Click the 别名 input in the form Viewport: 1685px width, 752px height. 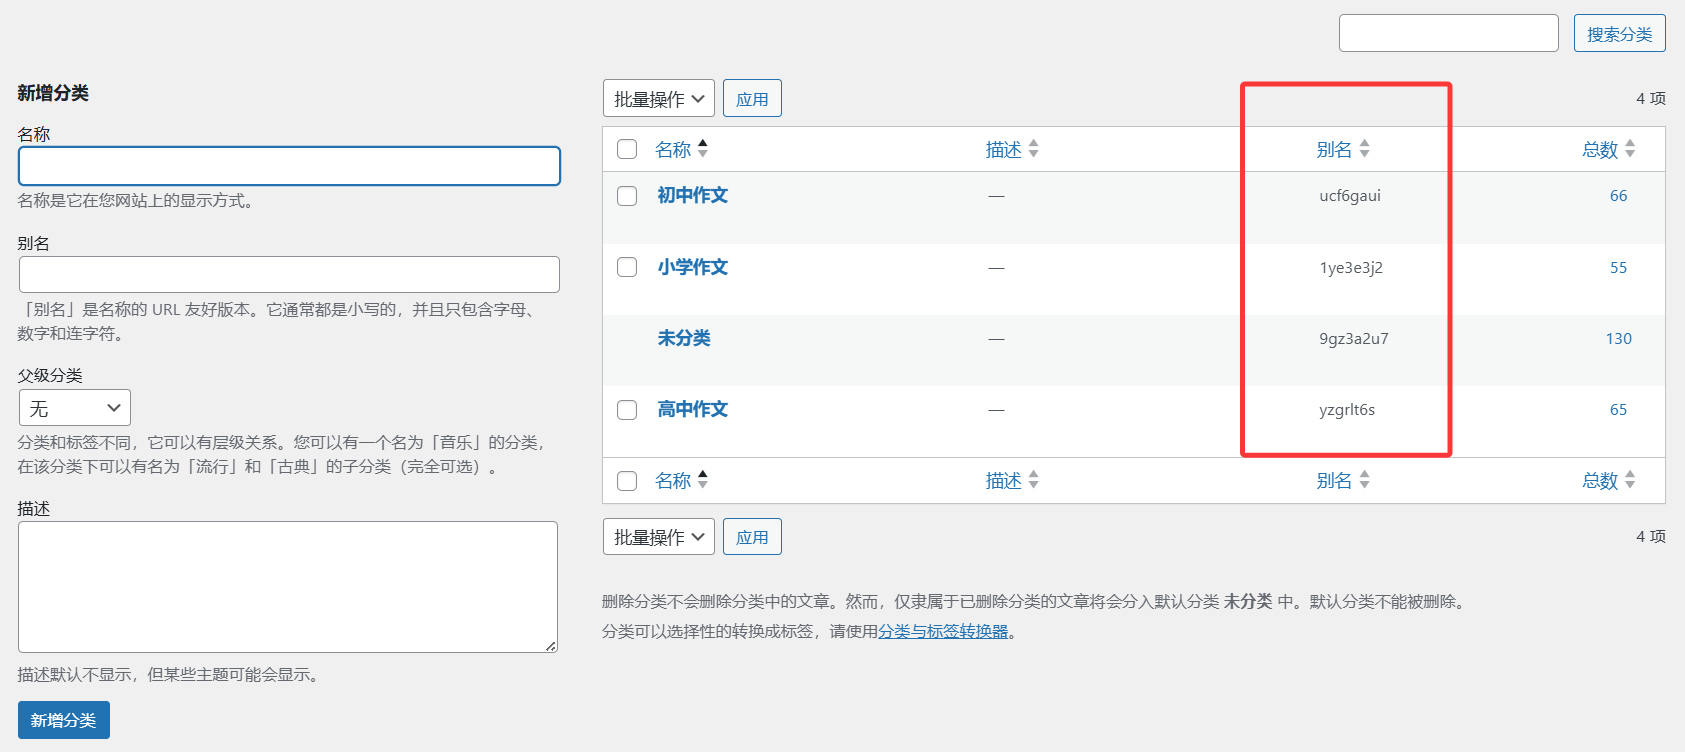[289, 274]
